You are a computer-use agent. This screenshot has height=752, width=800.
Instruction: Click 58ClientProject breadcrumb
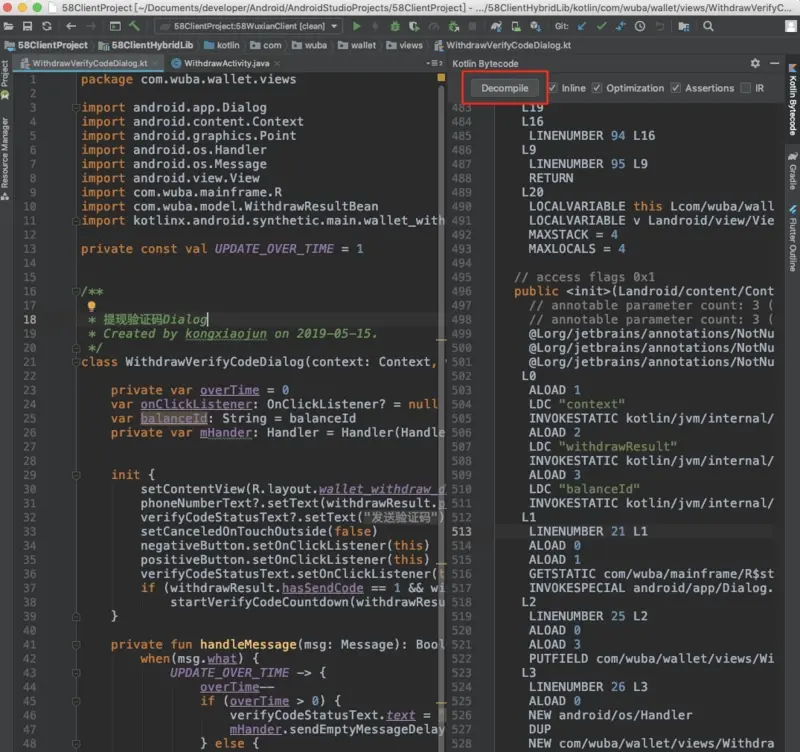tap(46, 45)
